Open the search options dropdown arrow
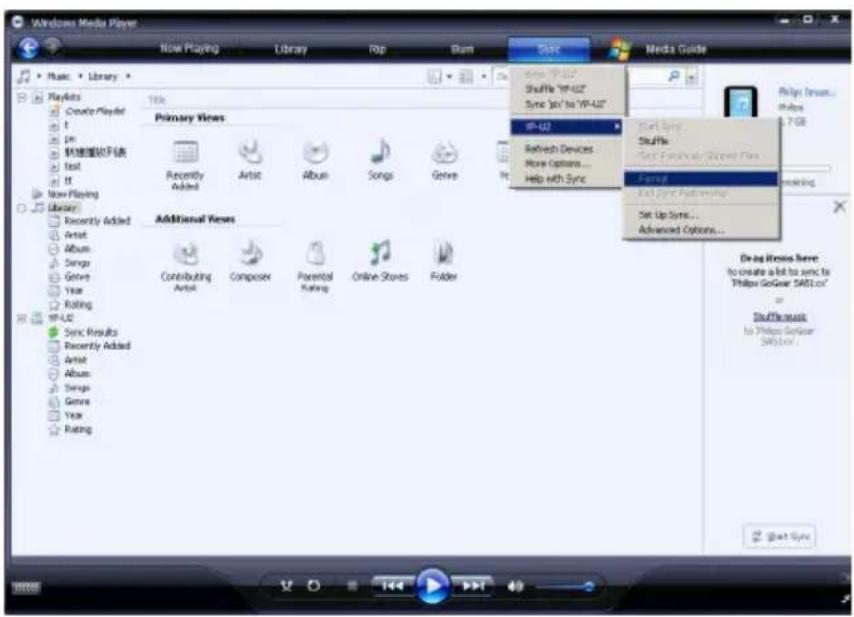Image resolution: width=854 pixels, height=617 pixels. tap(691, 77)
